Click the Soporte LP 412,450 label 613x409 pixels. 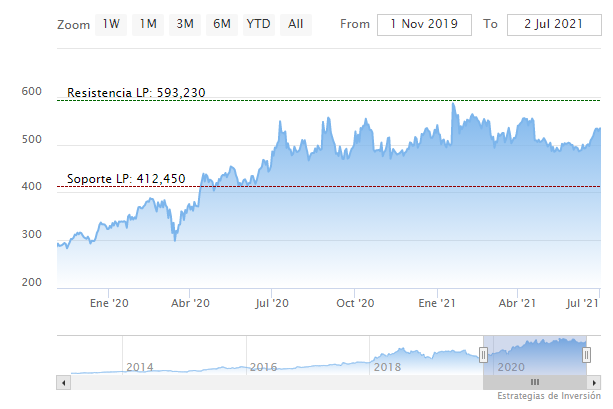[126, 179]
